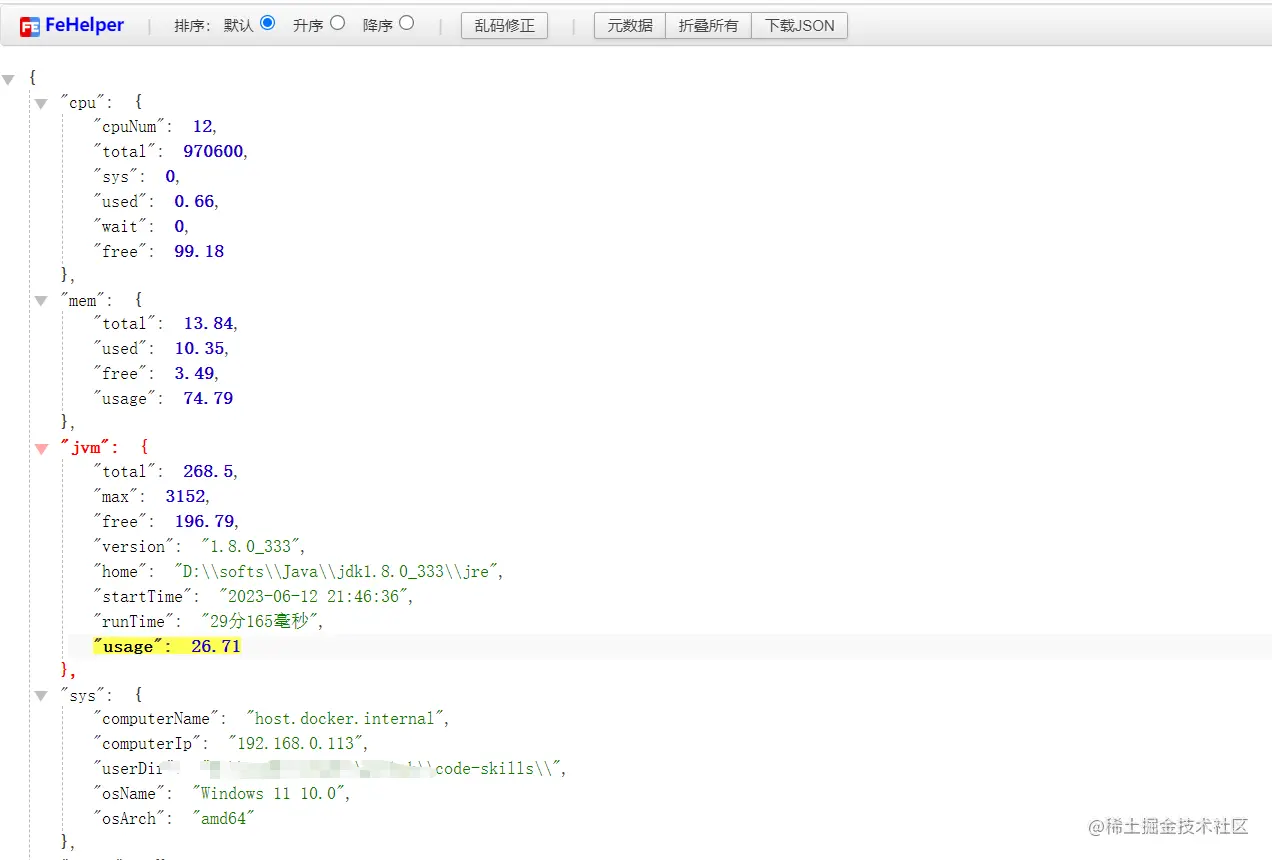Screen dimensions: 1272x860
Task: Click the 稀土掘金技术社区 watermark link
Action: (1166, 828)
